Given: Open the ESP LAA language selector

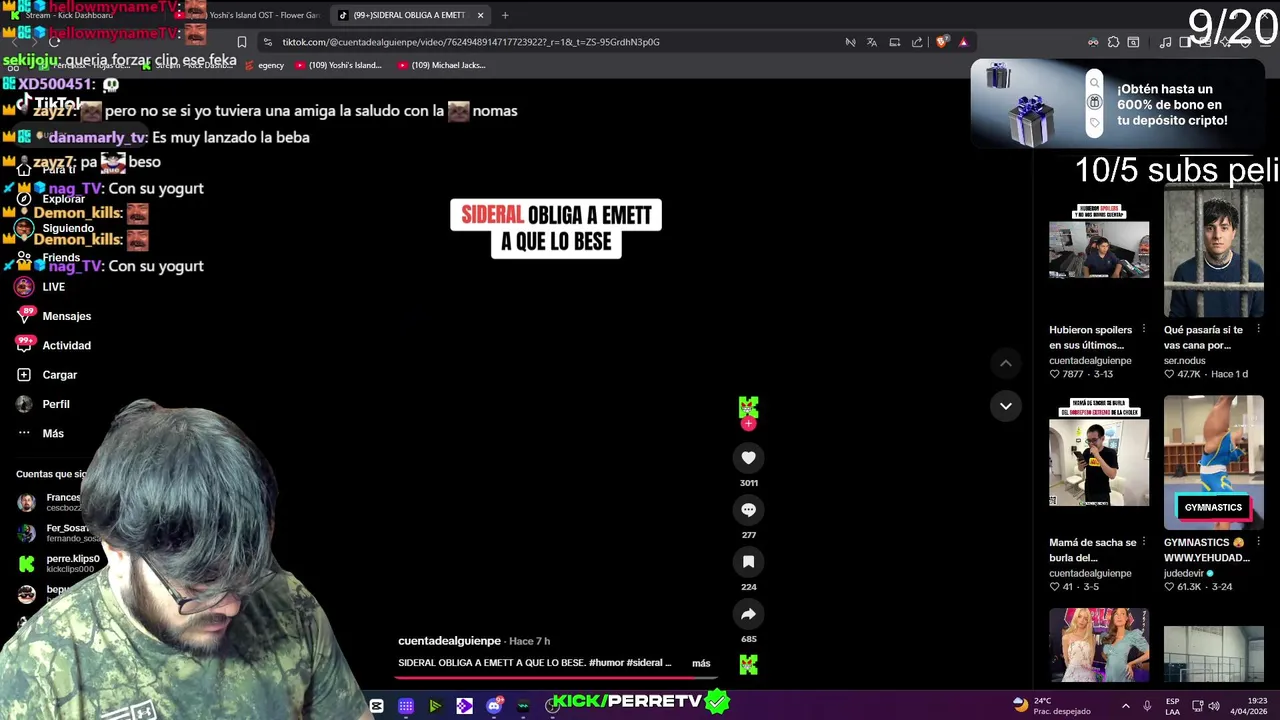Looking at the screenshot, I should (1172, 705).
